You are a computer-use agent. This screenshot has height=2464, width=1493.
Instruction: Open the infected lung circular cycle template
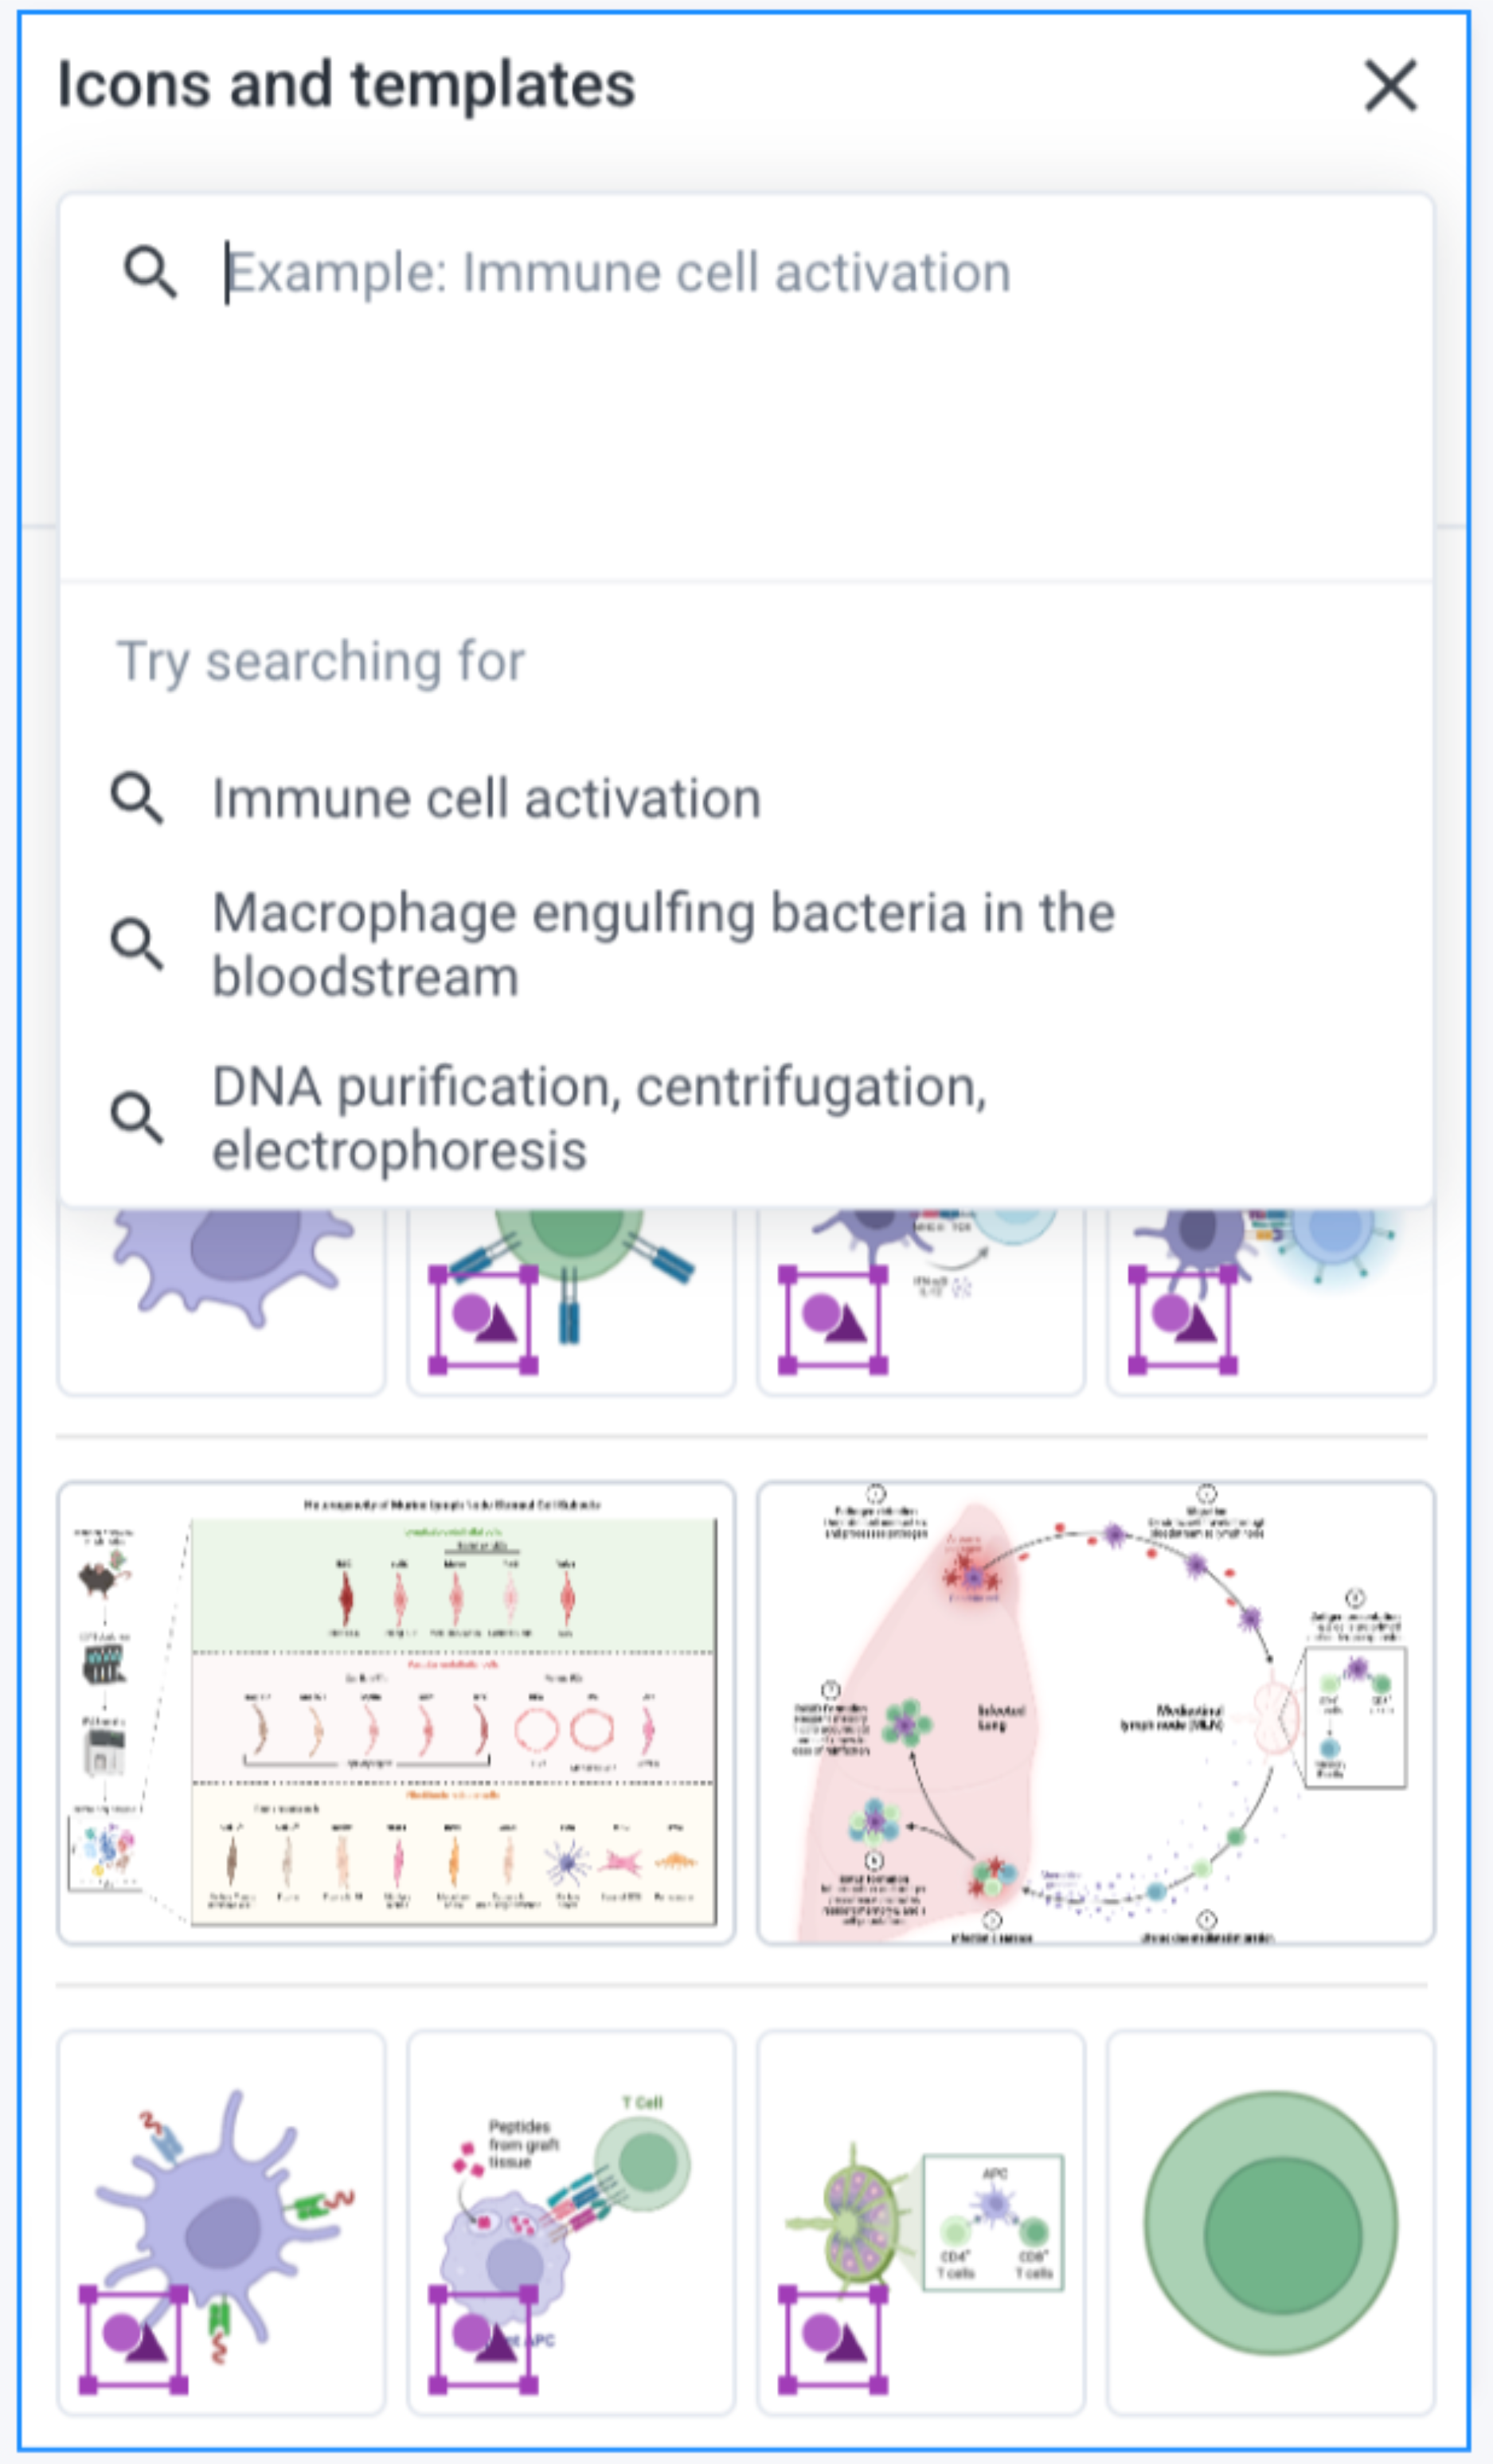click(x=1095, y=1713)
